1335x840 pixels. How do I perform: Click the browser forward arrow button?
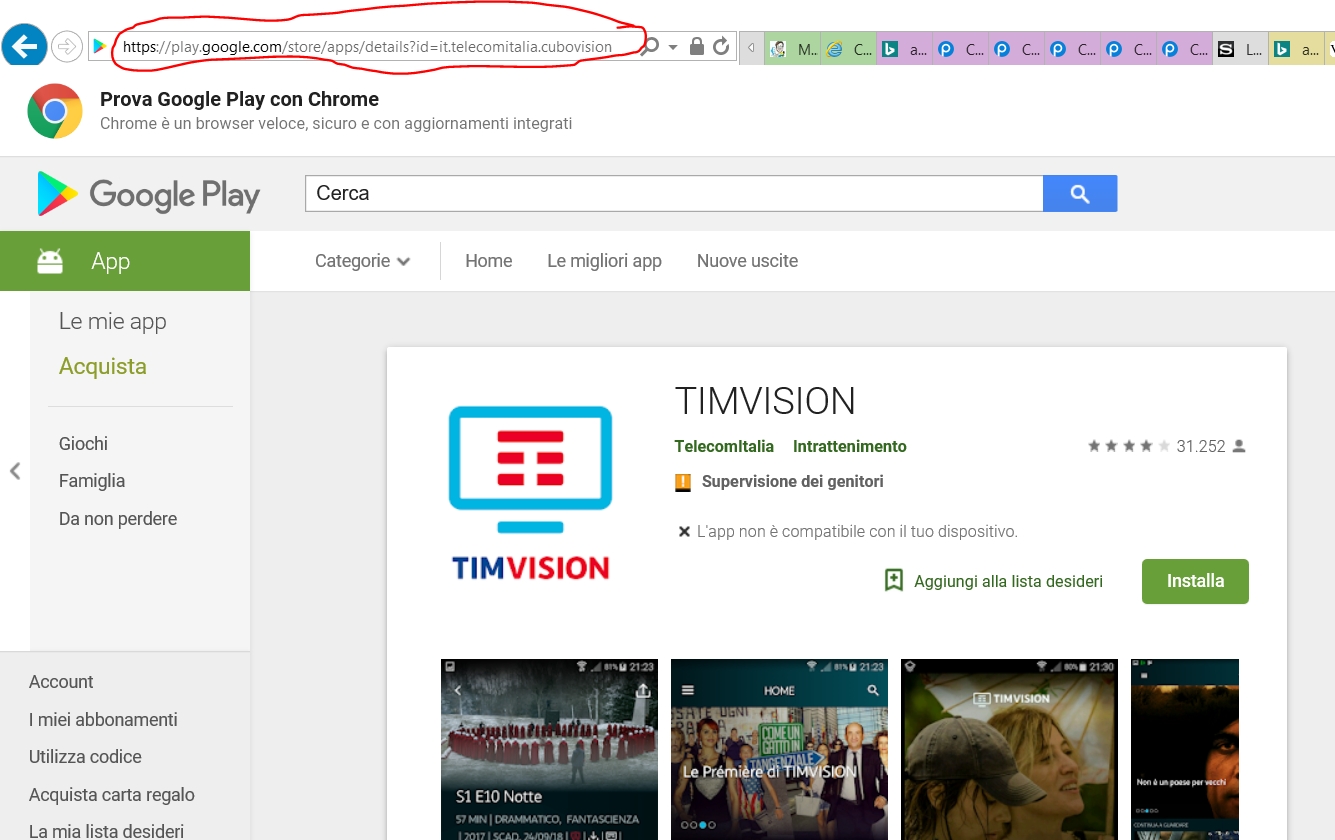(66, 46)
